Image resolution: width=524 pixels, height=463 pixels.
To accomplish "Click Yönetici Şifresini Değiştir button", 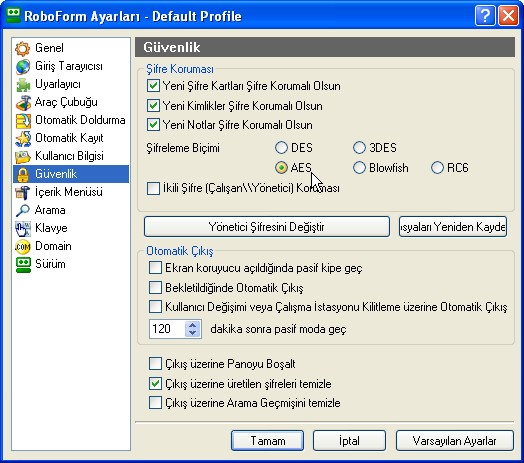I will 267,227.
